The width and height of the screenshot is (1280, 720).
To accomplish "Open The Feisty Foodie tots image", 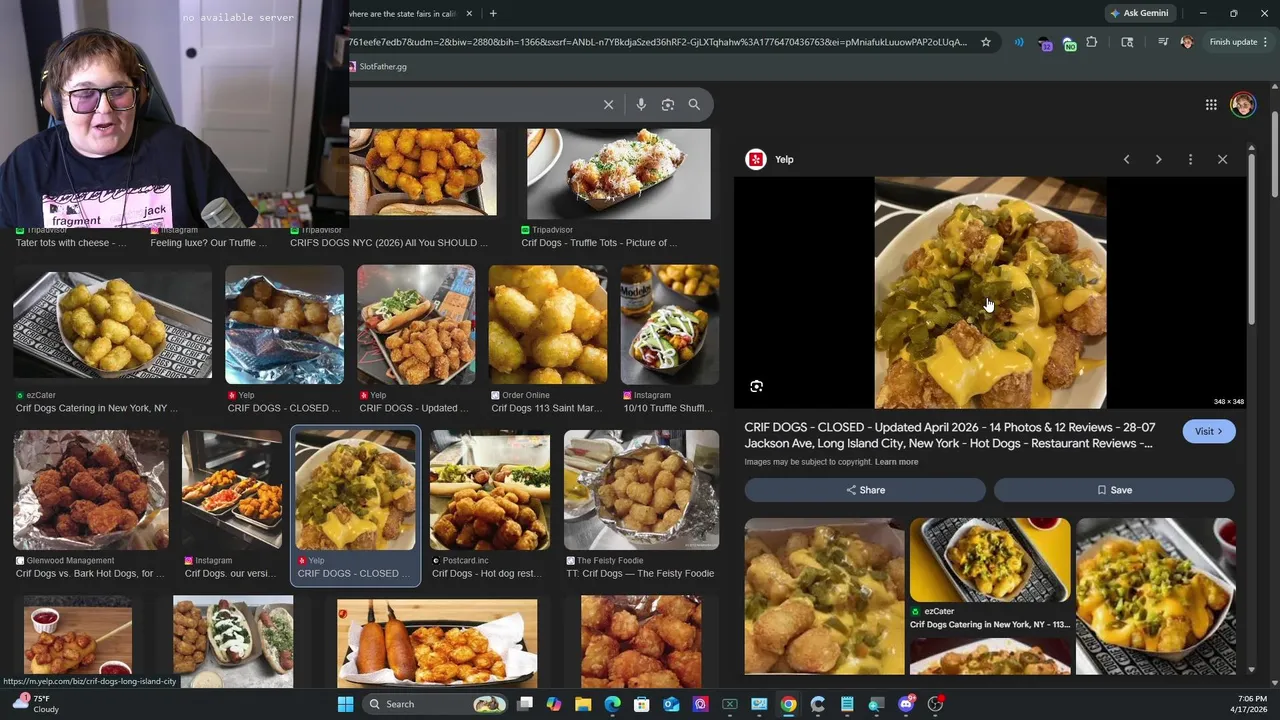I will click(641, 490).
